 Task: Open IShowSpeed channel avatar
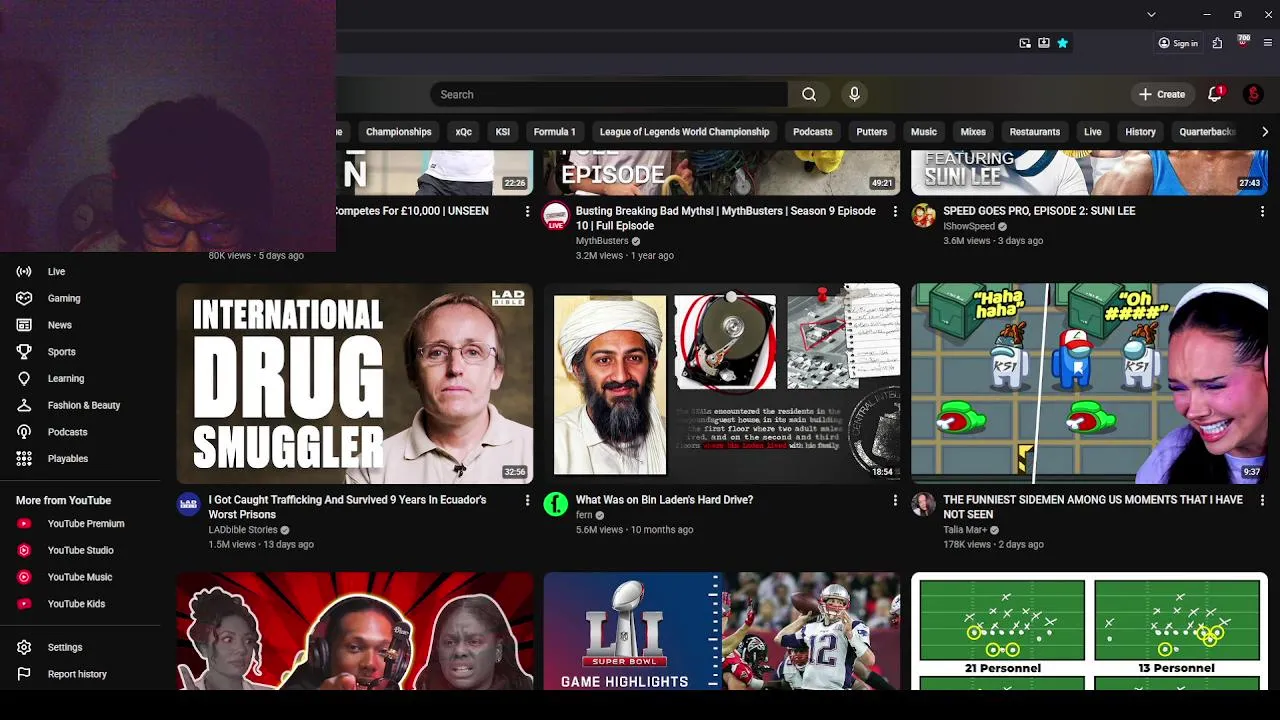click(x=923, y=215)
